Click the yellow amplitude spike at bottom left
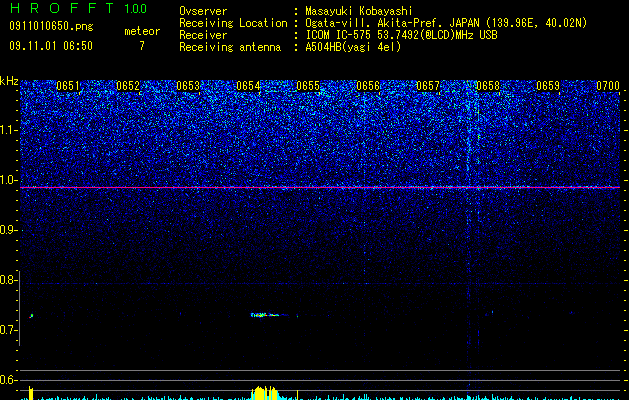Screen dimensions: 629x400 click(x=31, y=393)
